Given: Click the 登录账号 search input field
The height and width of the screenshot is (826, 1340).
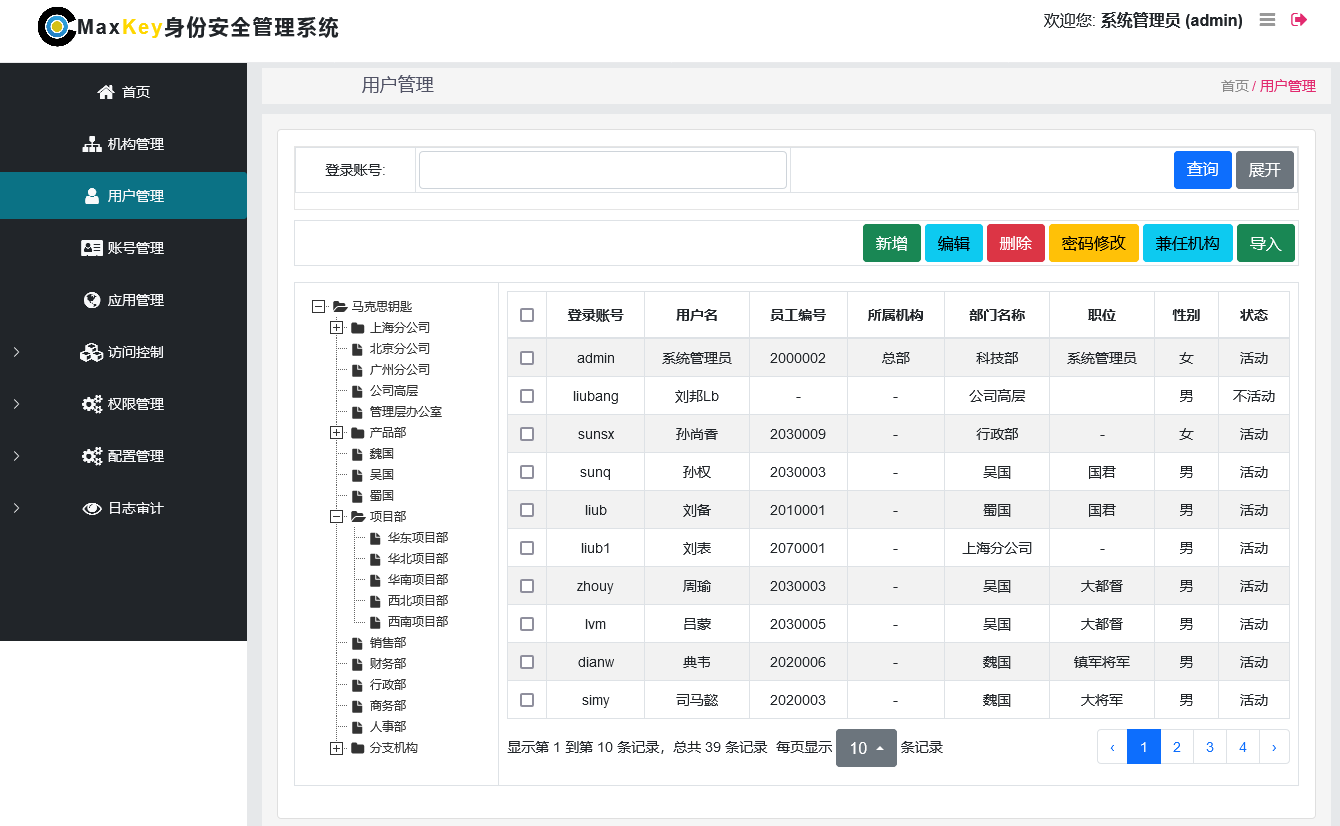Looking at the screenshot, I should coord(602,170).
